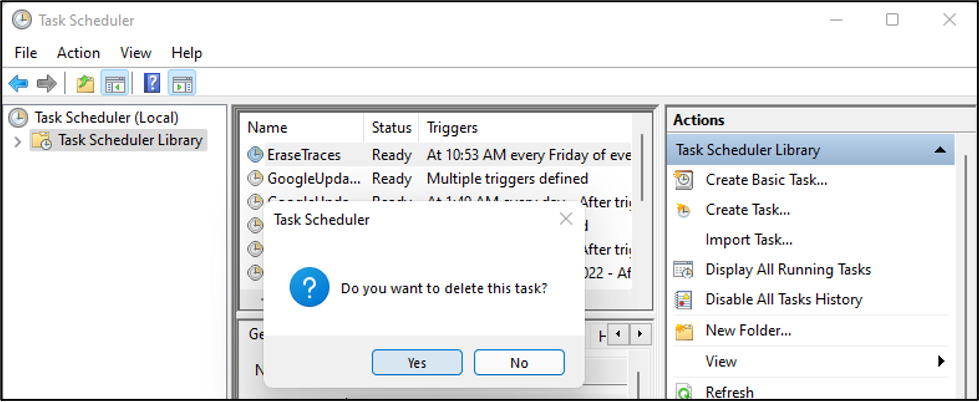Confirm deletion by clicking Yes

(417, 362)
